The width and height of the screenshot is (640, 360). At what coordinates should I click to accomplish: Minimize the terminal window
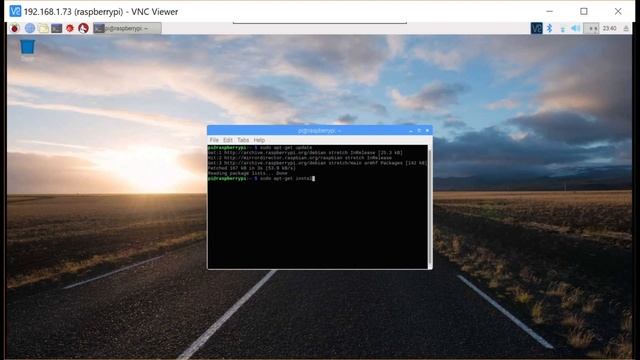(x=411, y=131)
